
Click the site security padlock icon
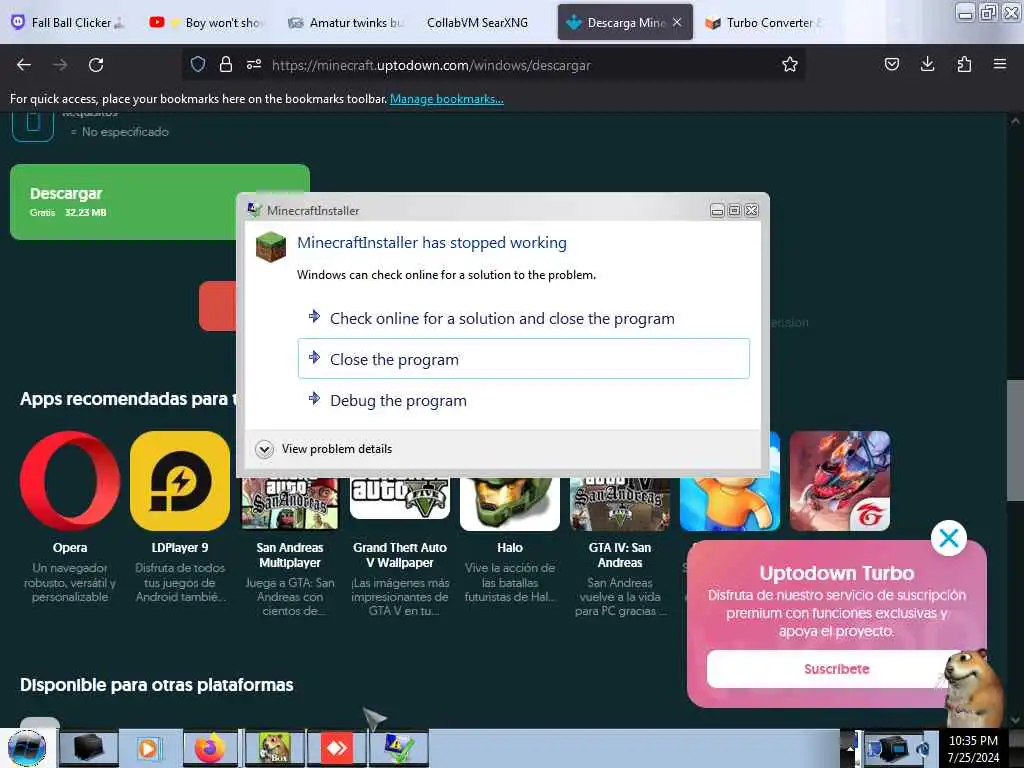[226, 64]
